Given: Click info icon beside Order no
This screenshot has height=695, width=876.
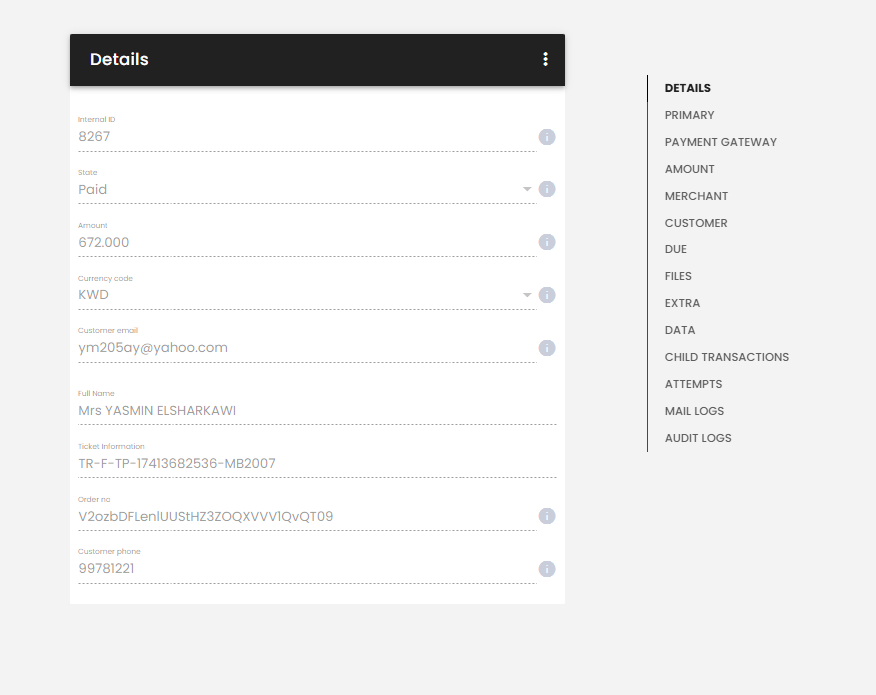Looking at the screenshot, I should point(547,516).
